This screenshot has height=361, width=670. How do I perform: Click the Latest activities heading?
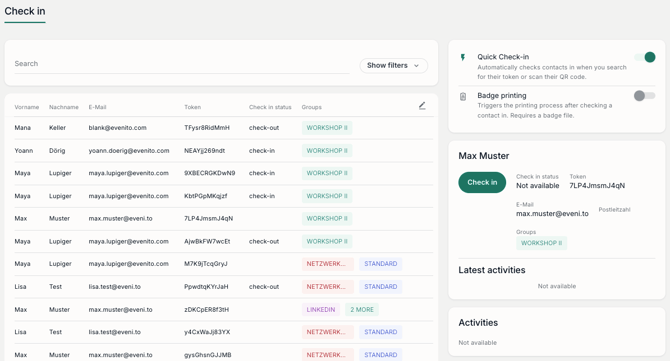point(492,270)
